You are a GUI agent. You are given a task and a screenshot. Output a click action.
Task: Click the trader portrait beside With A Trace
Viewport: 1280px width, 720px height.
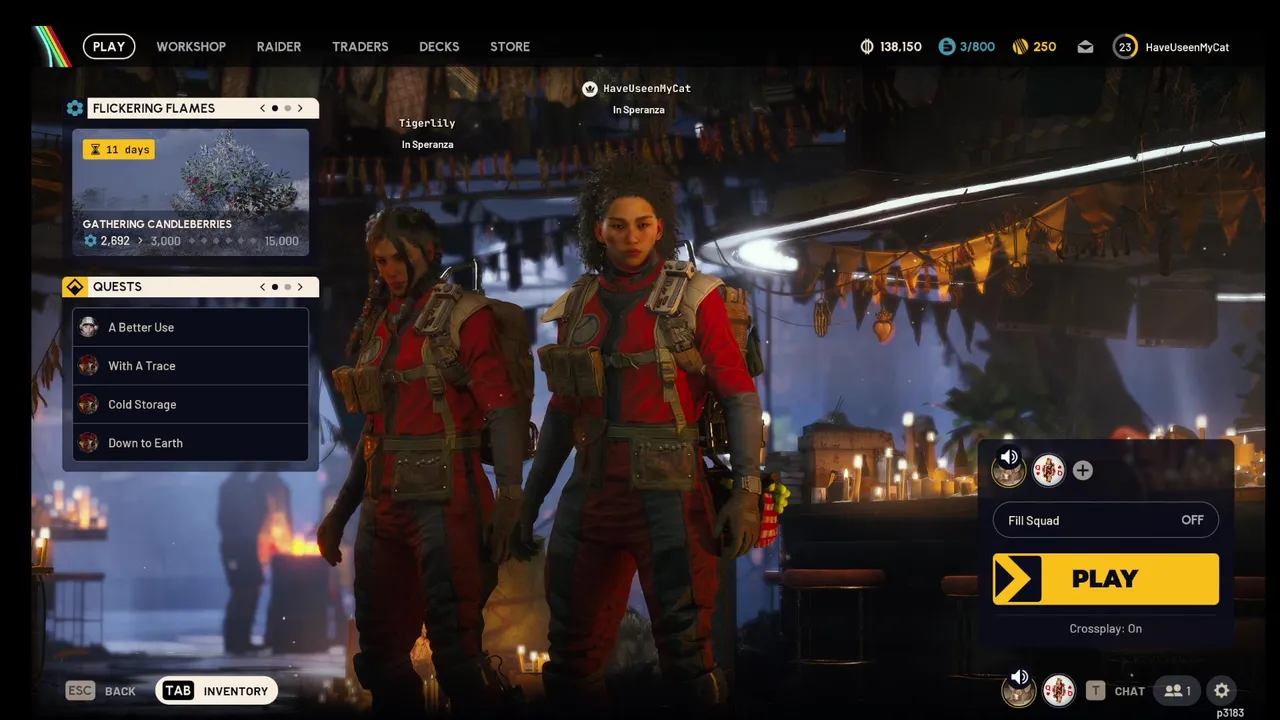pos(88,366)
